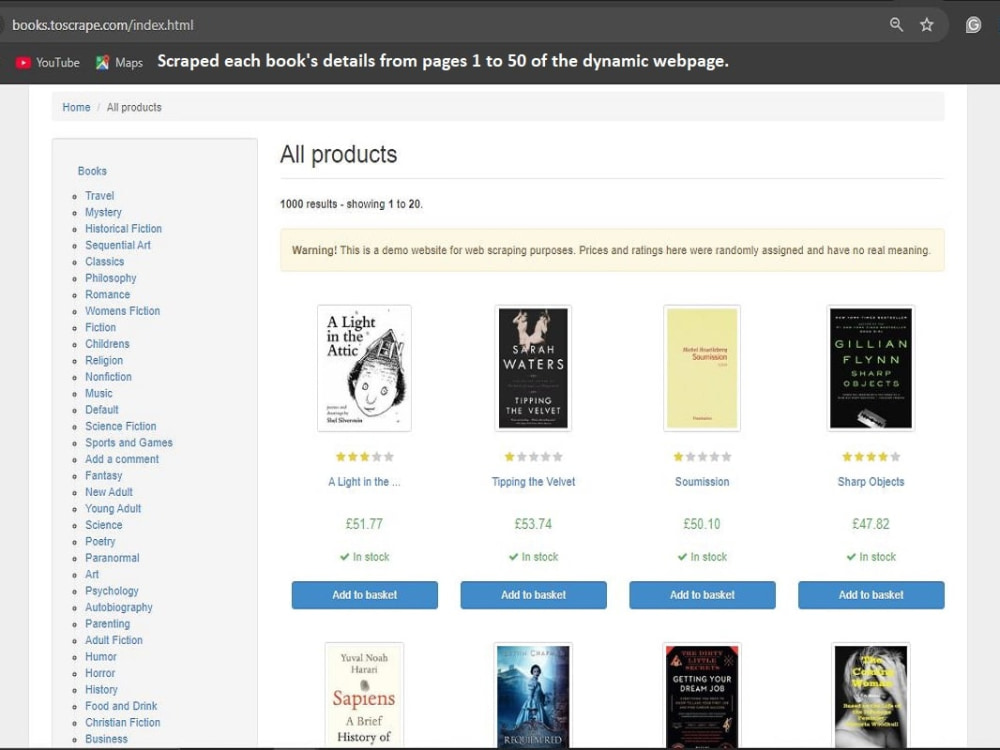This screenshot has height=750, width=1000.
Task: Browse the Psychology category
Action: pyautogui.click(x=112, y=591)
